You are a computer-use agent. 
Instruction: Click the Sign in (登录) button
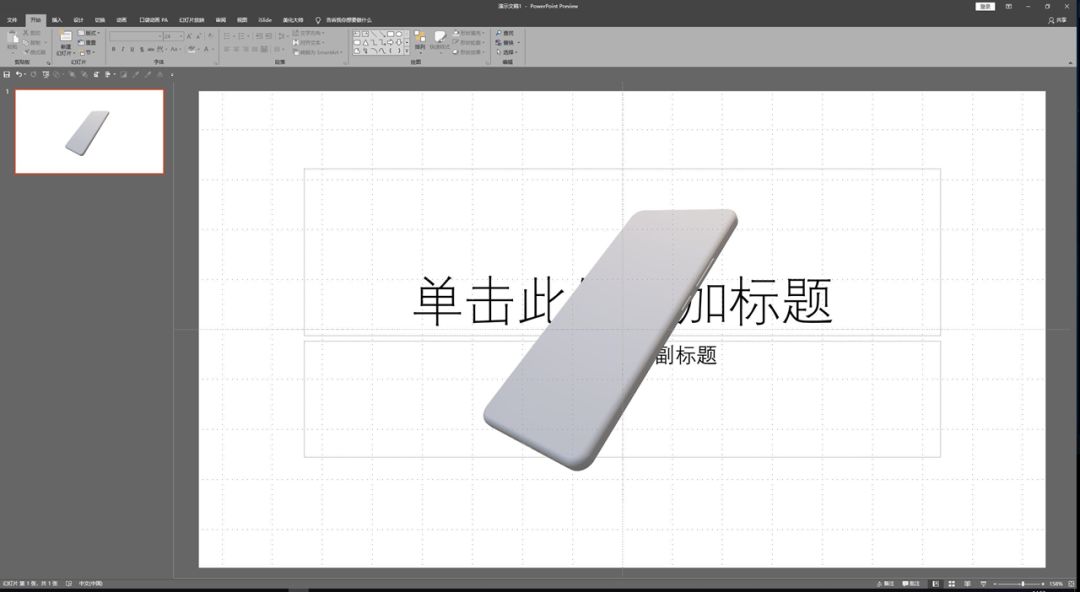[986, 6]
